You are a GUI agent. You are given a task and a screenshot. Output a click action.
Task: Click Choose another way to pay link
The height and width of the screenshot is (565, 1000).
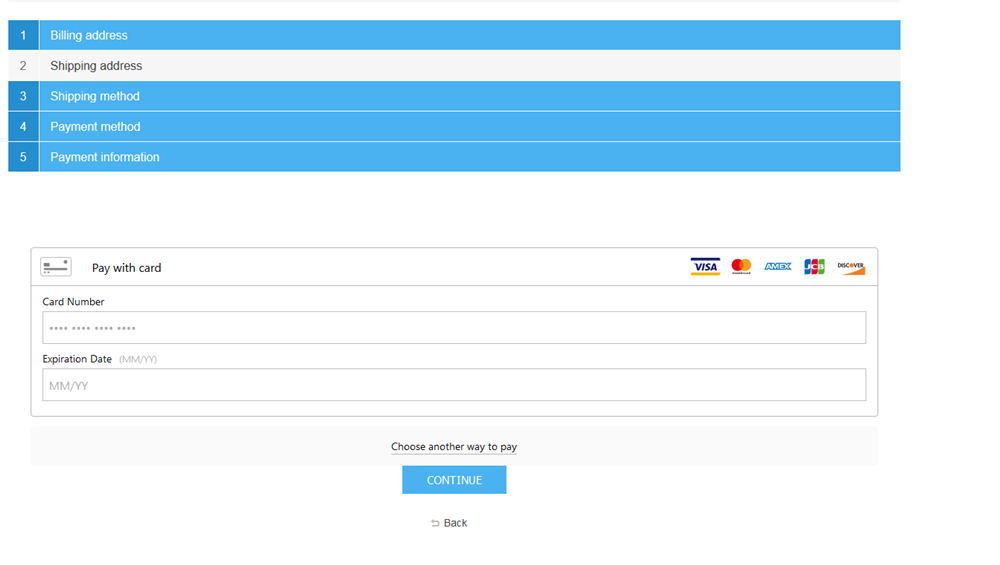(x=454, y=446)
